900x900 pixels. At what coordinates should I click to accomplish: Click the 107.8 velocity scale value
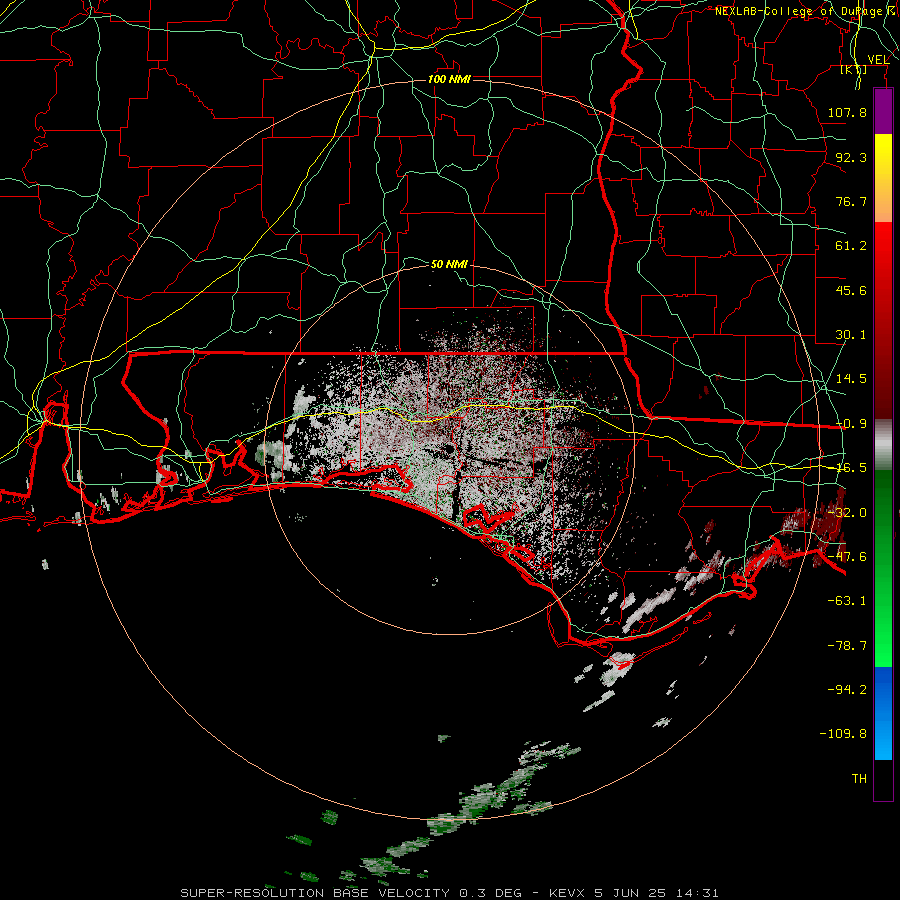click(847, 112)
